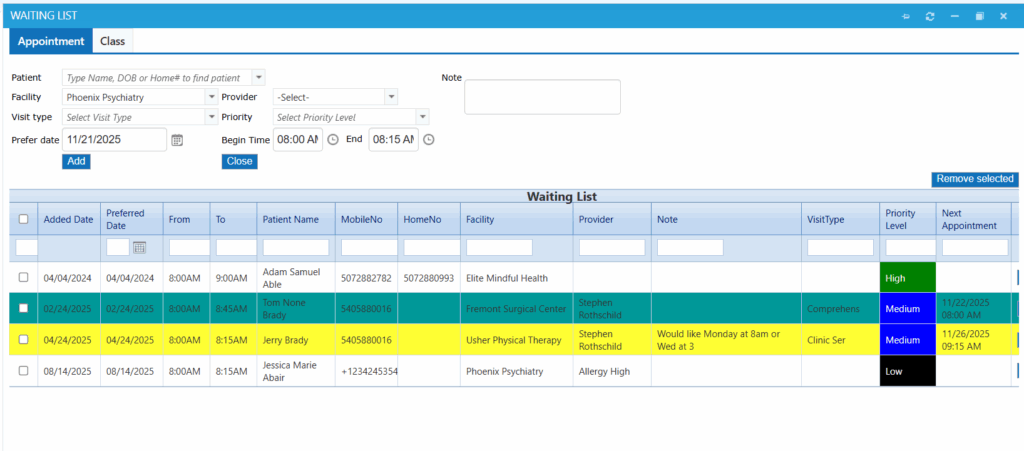The width and height of the screenshot is (1024, 451).
Task: Click the Add button
Action: [x=76, y=161]
